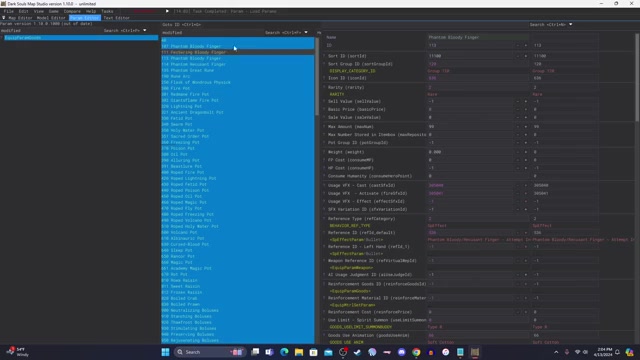The width and height of the screenshot is (640, 360).
Task: Select the Roped Volcano Pot row
Action: click(238, 220)
